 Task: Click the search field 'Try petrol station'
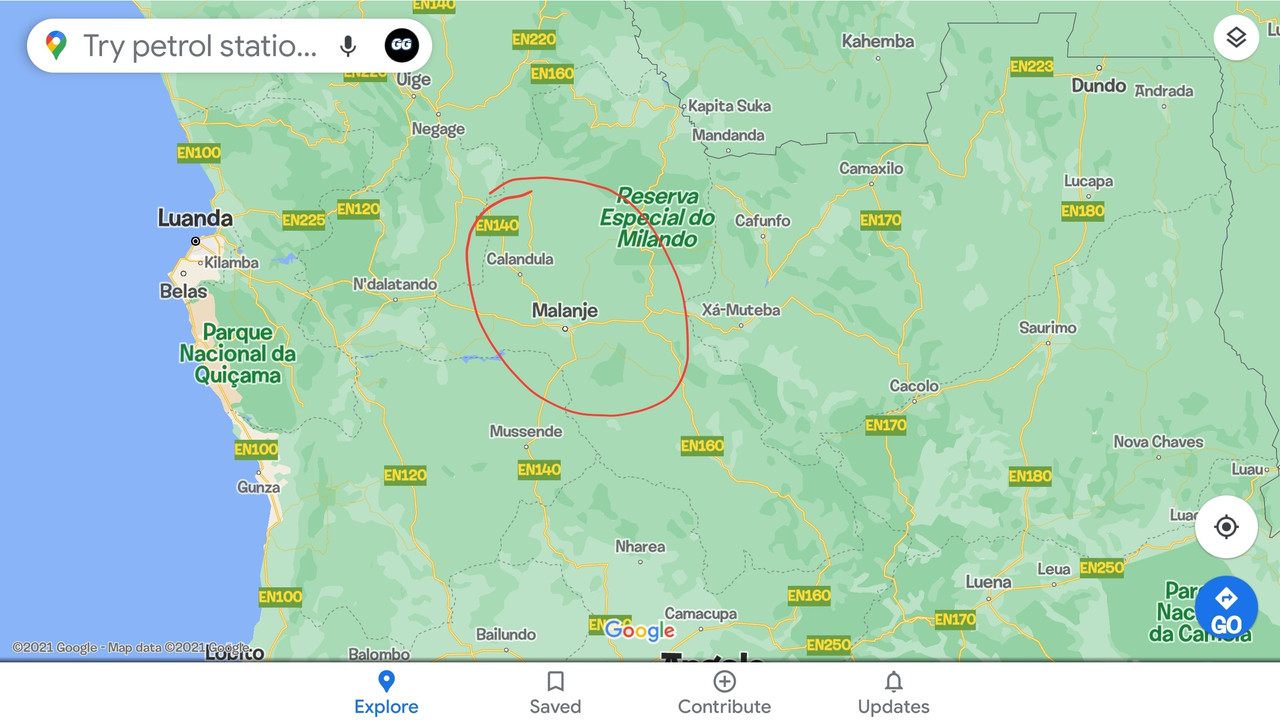click(200, 46)
